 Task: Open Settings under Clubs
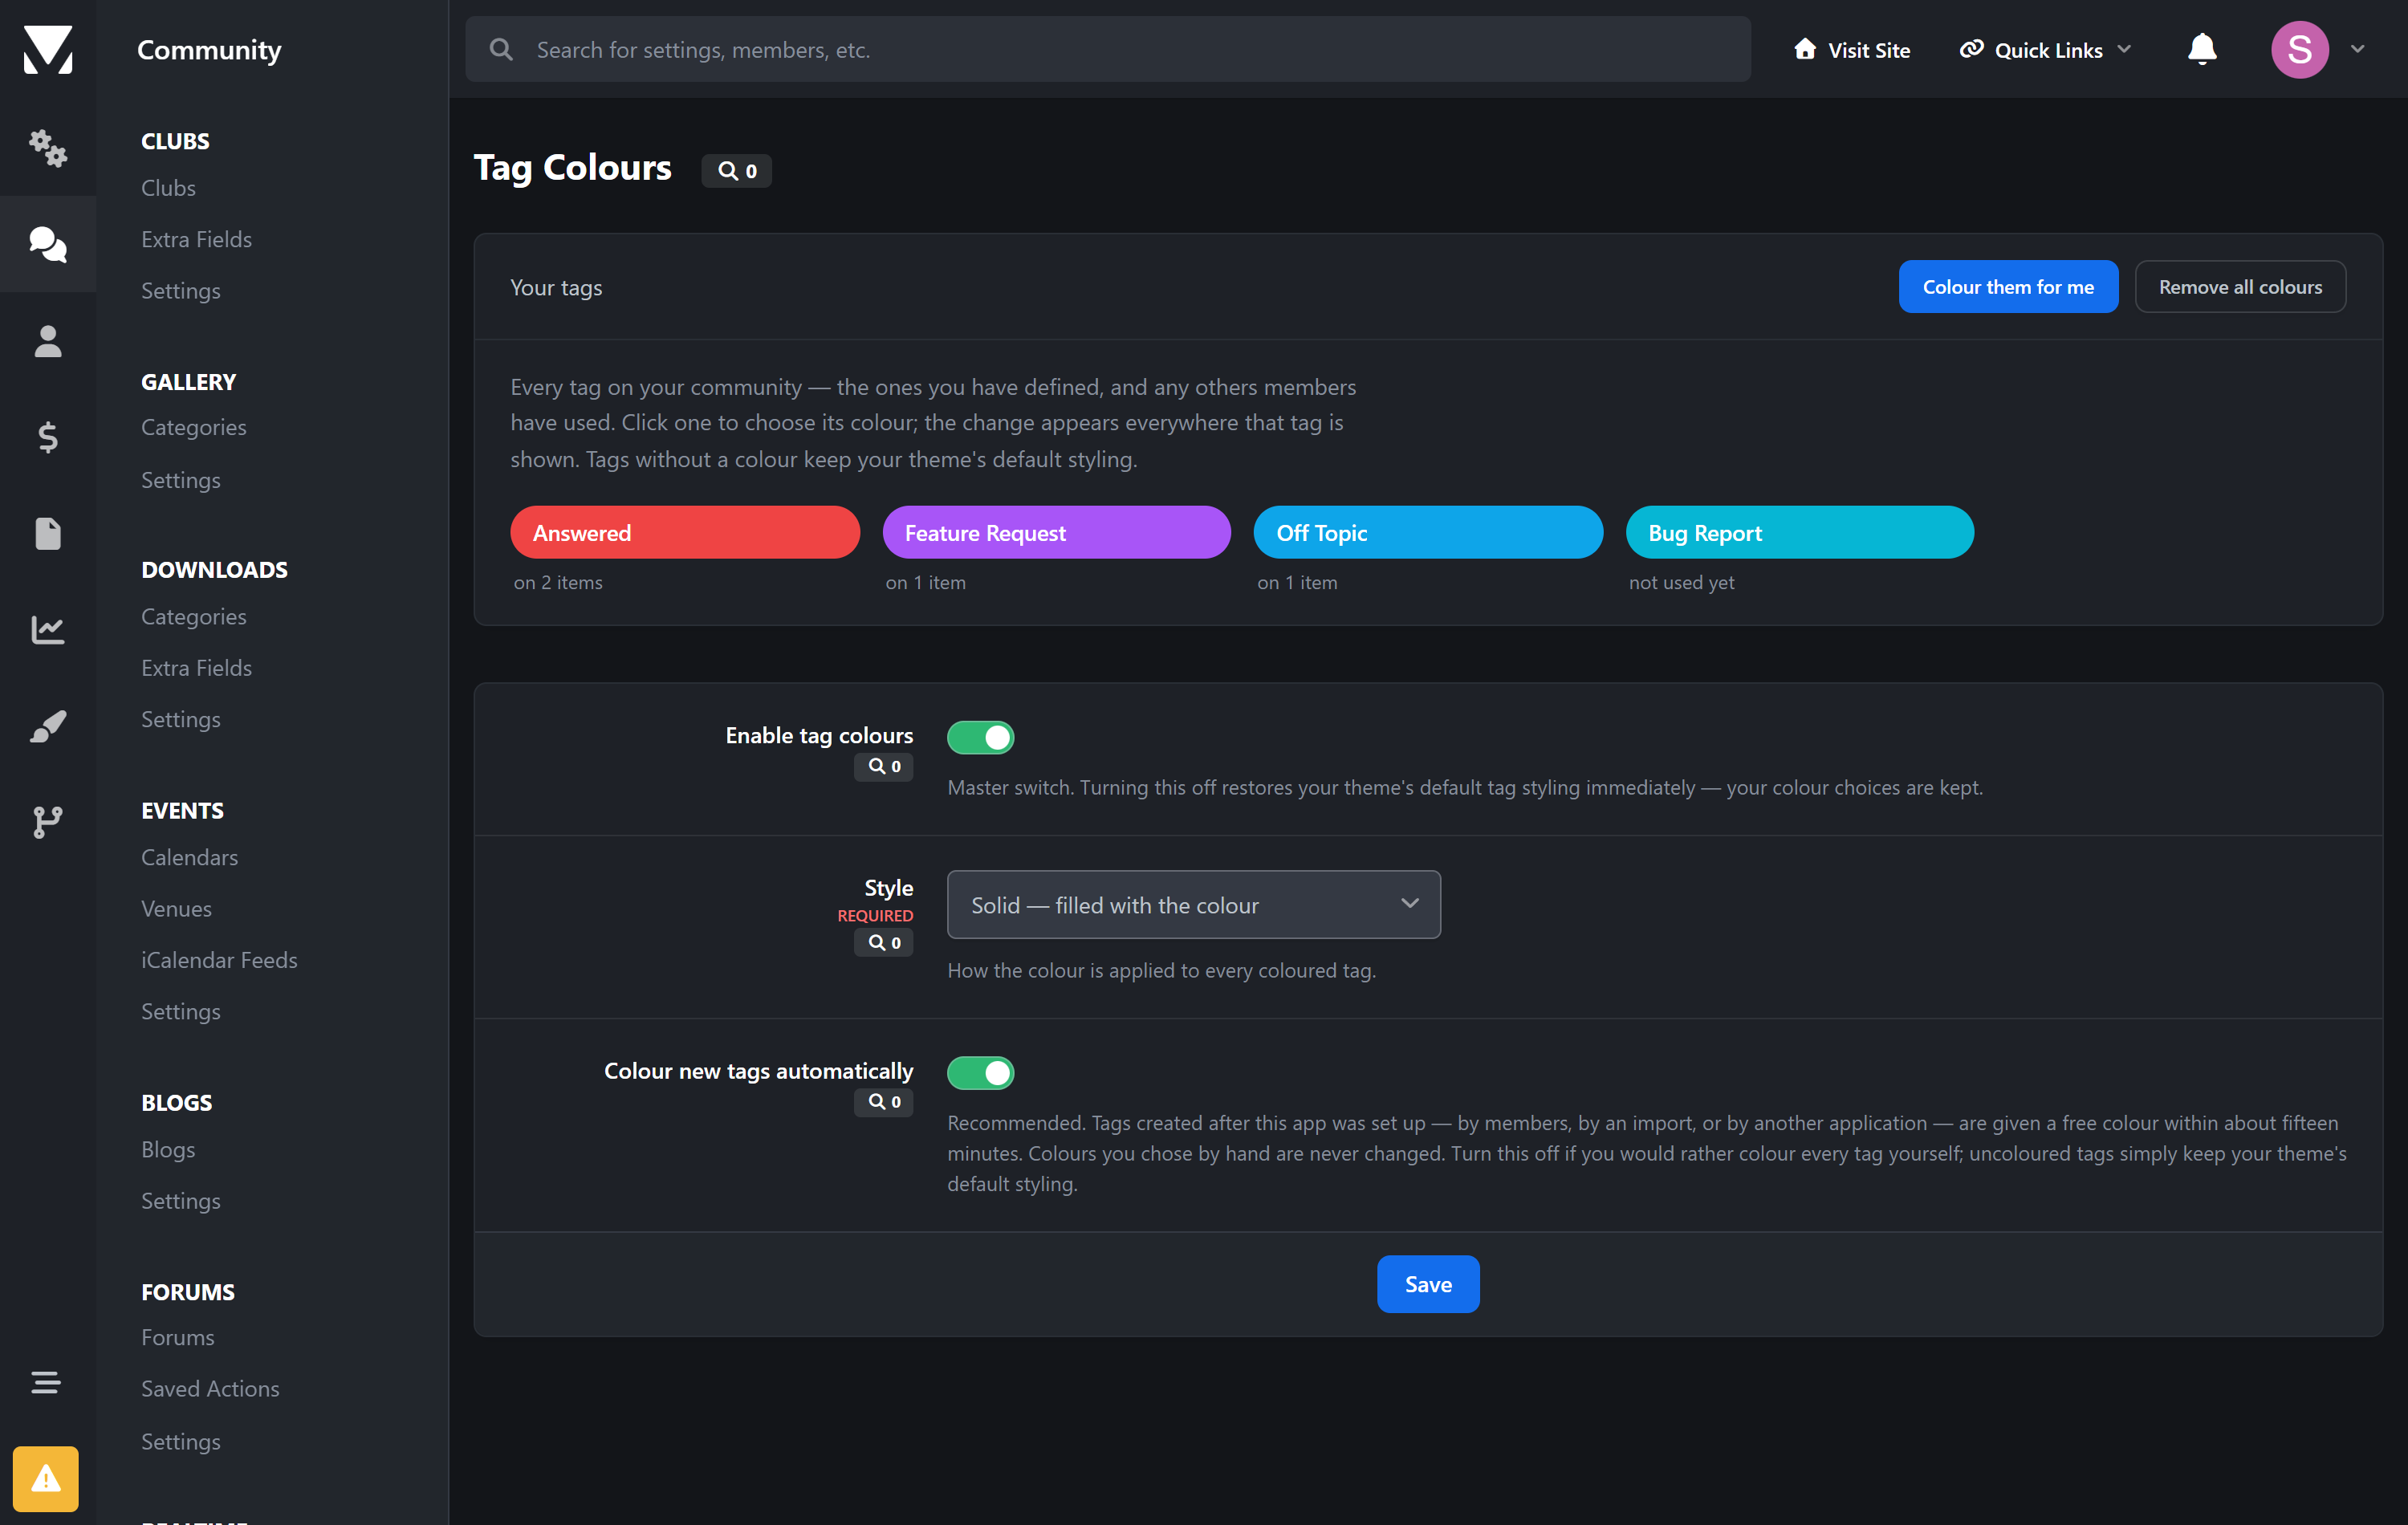coord(181,291)
